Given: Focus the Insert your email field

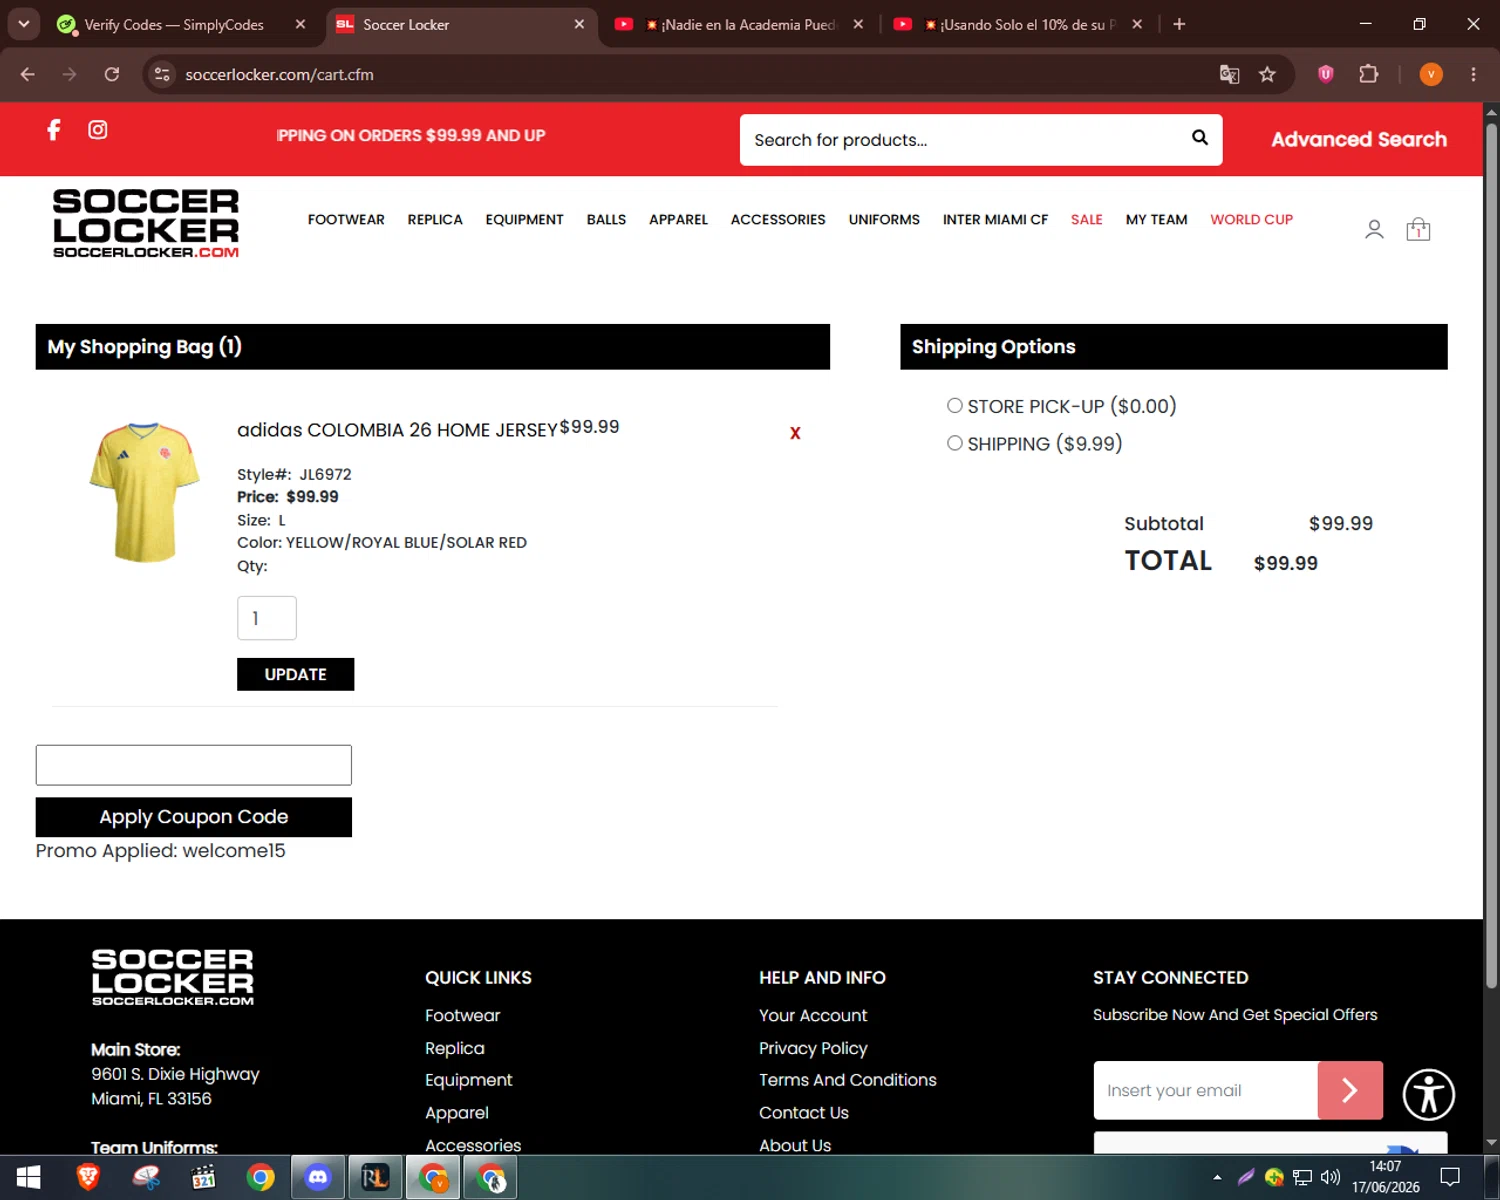Looking at the screenshot, I should (x=1206, y=1090).
